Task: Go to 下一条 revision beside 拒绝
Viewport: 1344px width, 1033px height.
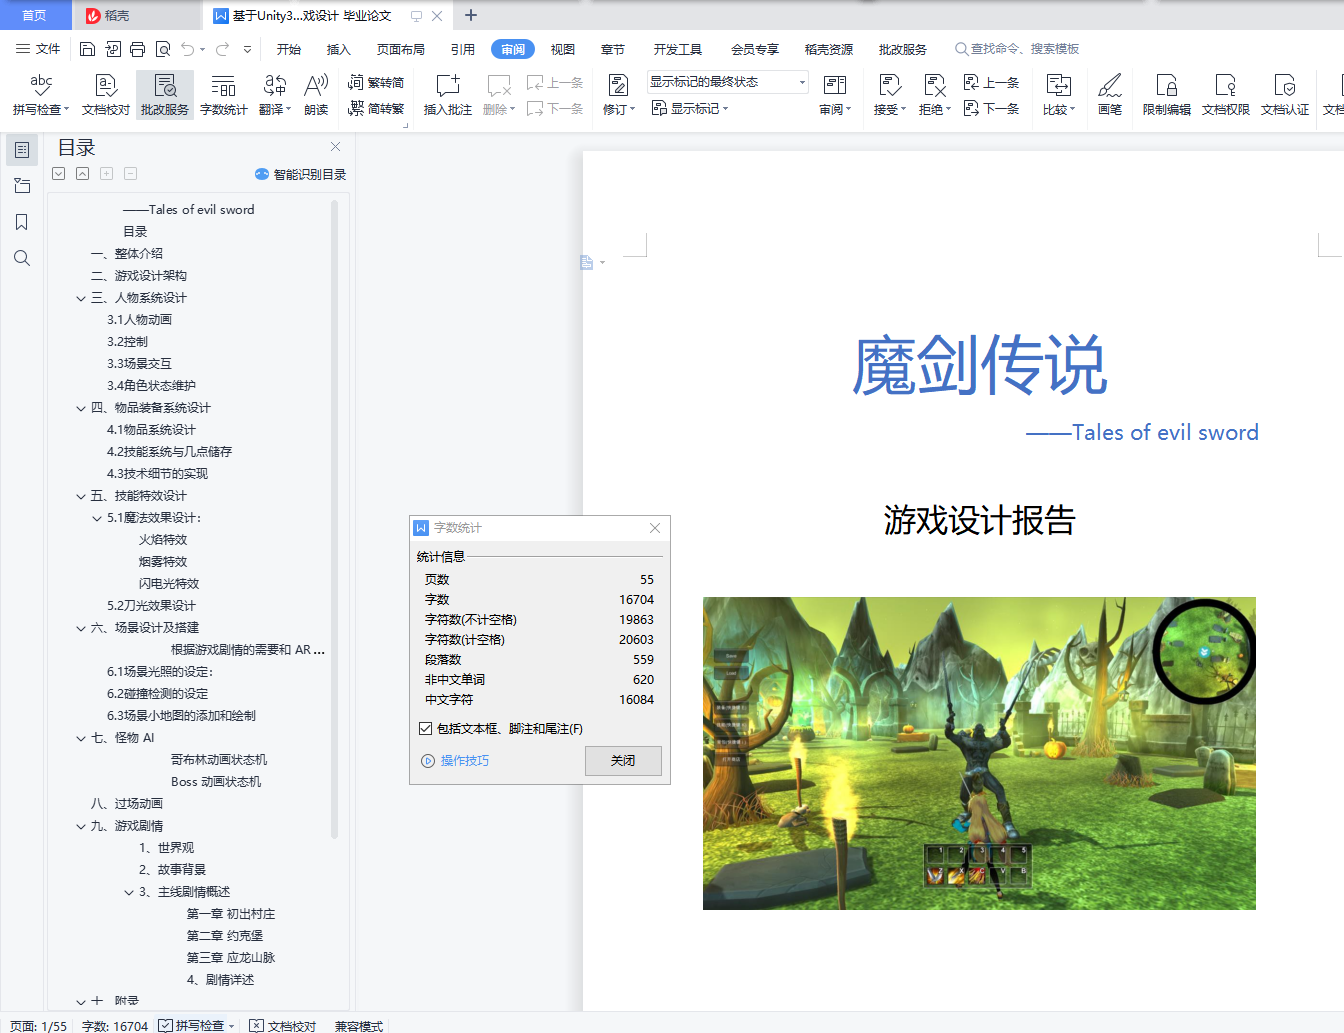Action: pos(991,108)
